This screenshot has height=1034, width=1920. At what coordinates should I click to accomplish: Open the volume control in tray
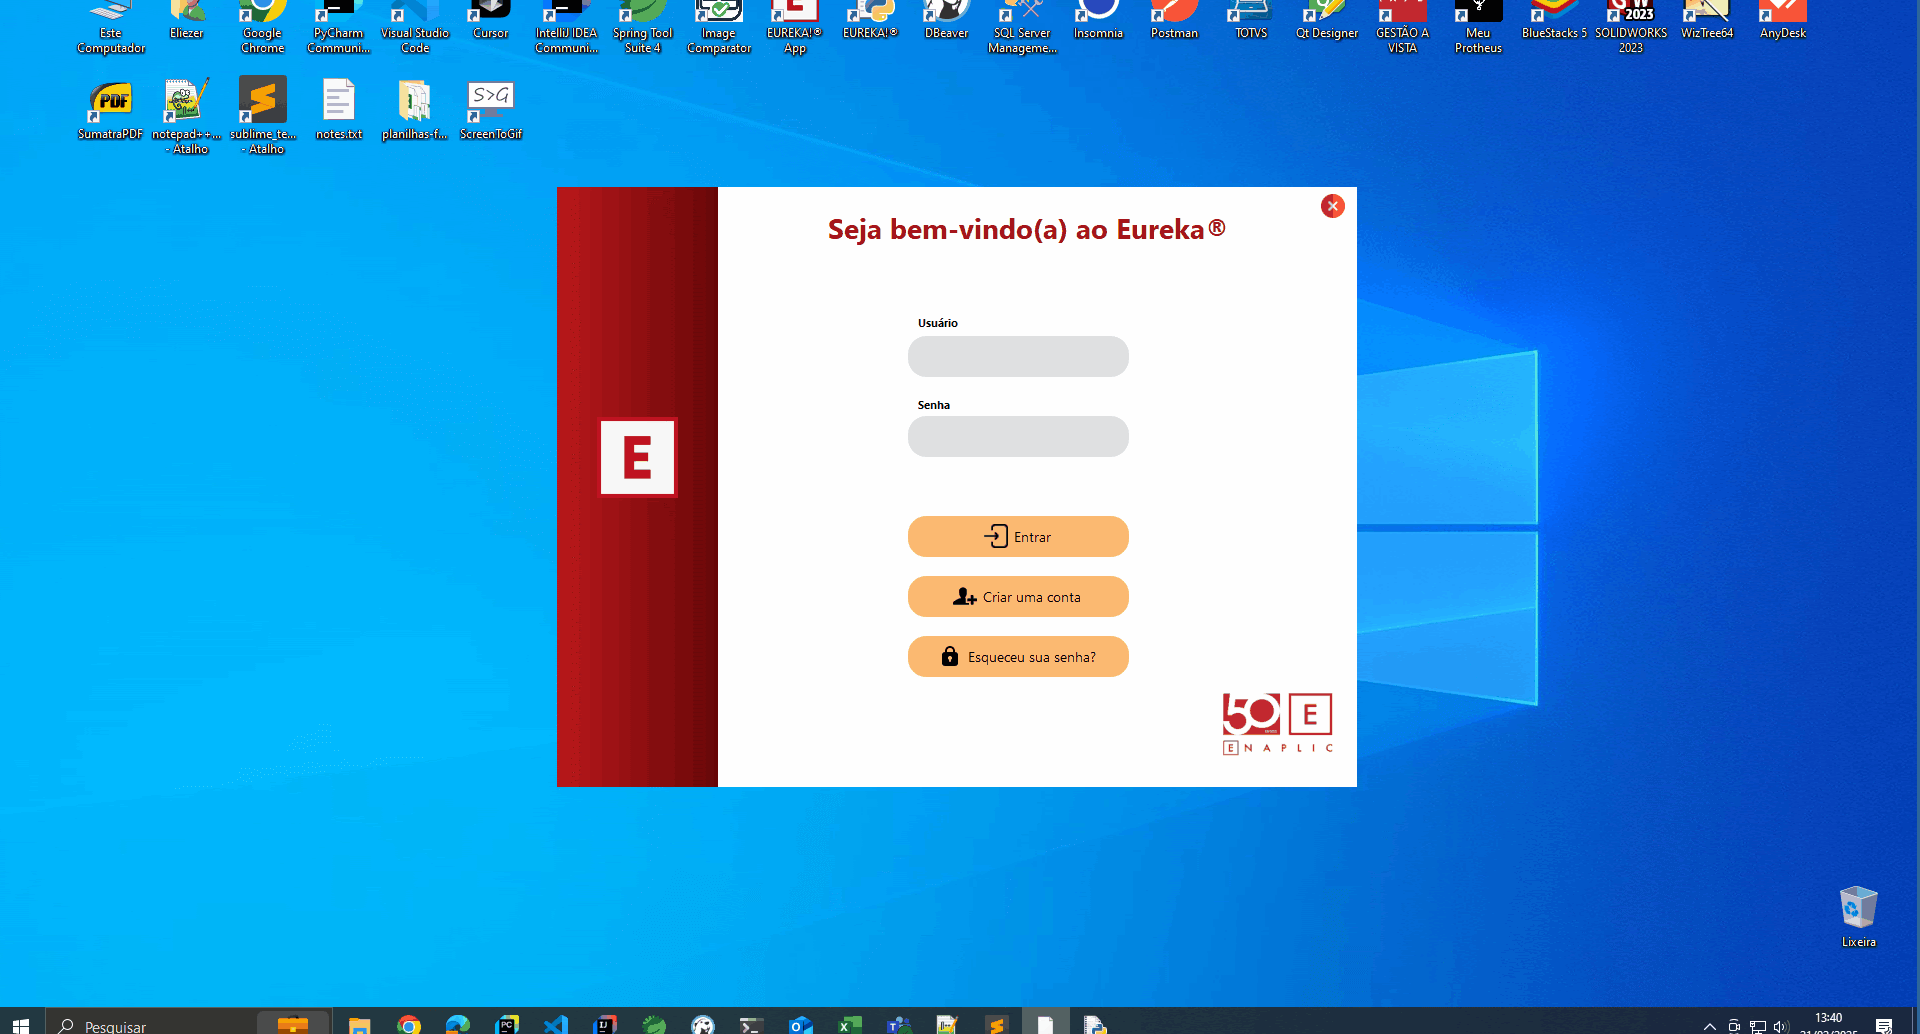pos(1781,1026)
